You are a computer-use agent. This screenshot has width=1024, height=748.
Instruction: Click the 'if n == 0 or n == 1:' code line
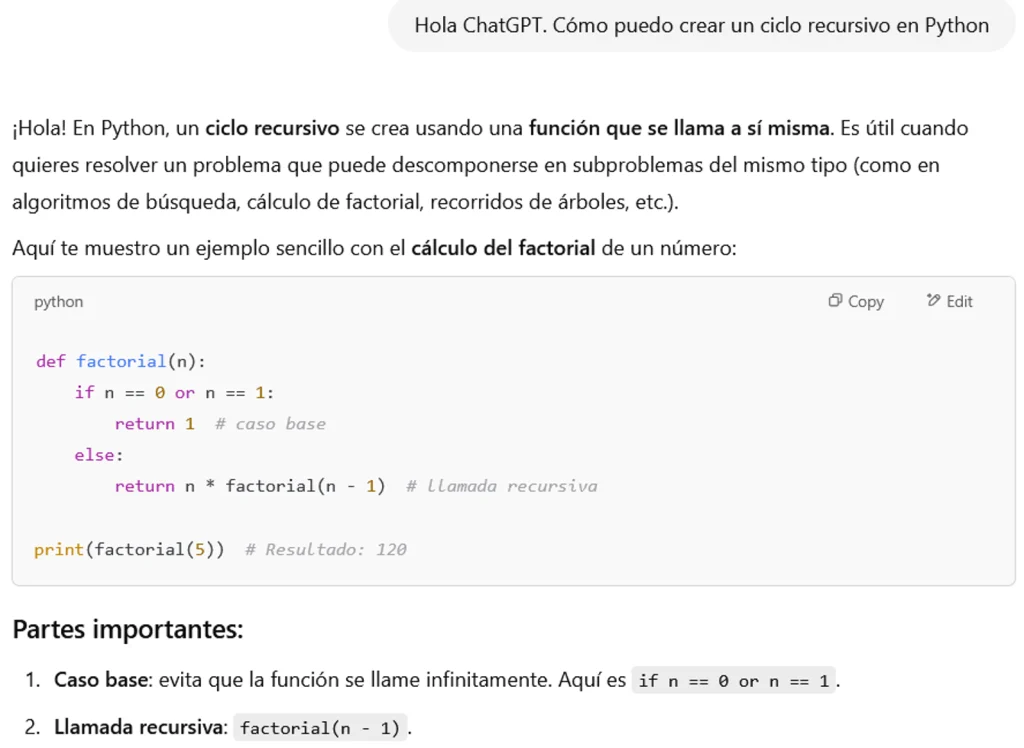[174, 393]
